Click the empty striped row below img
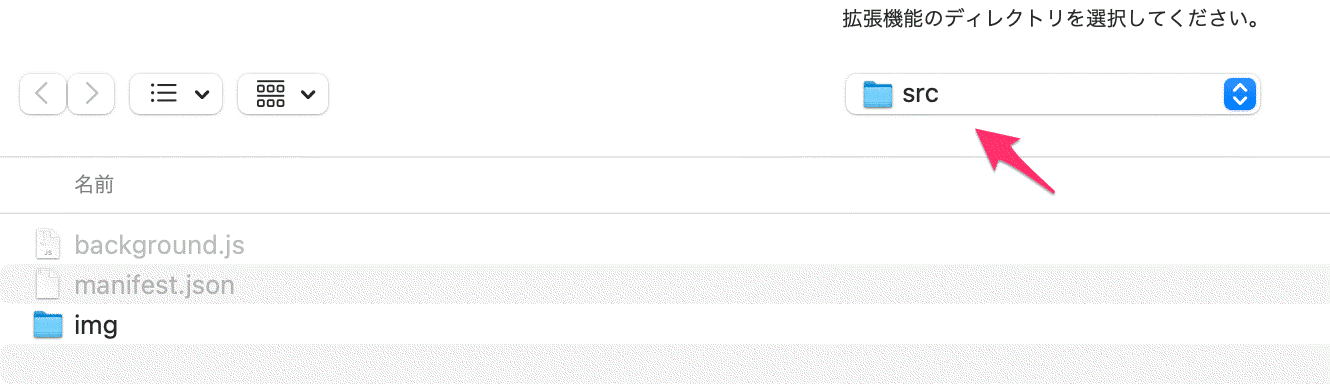Screen dimensions: 1330x384 (x=665, y=364)
